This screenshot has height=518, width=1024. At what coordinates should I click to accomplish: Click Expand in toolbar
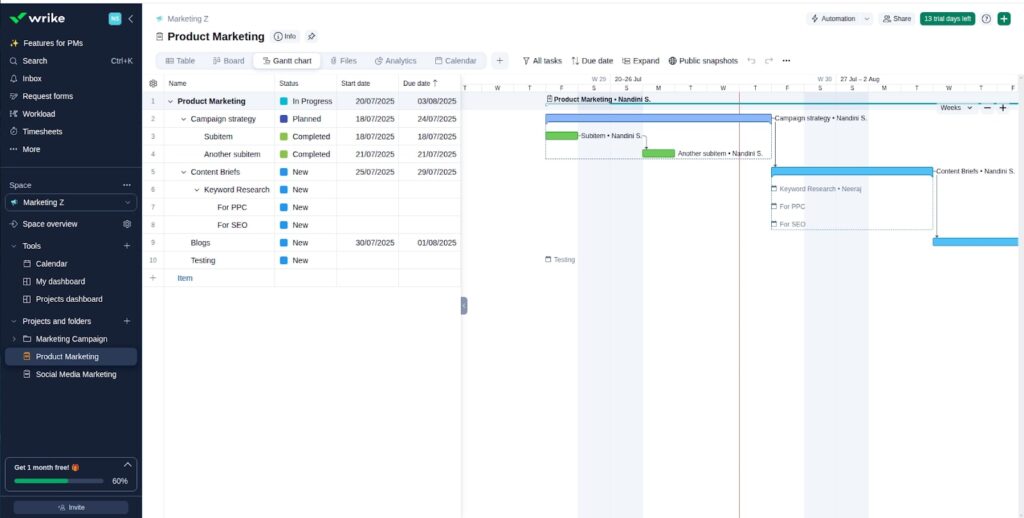tap(641, 61)
